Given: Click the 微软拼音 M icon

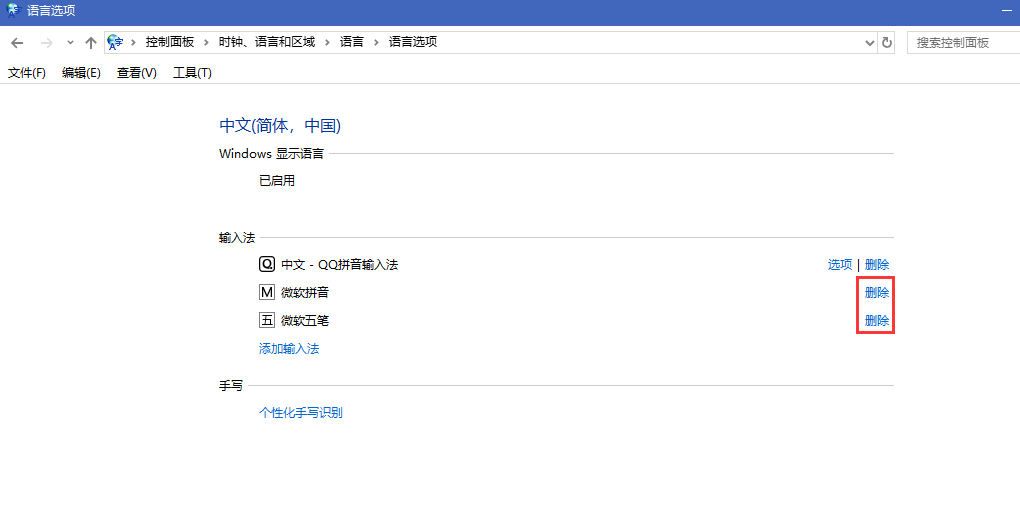Looking at the screenshot, I should click(x=267, y=293).
